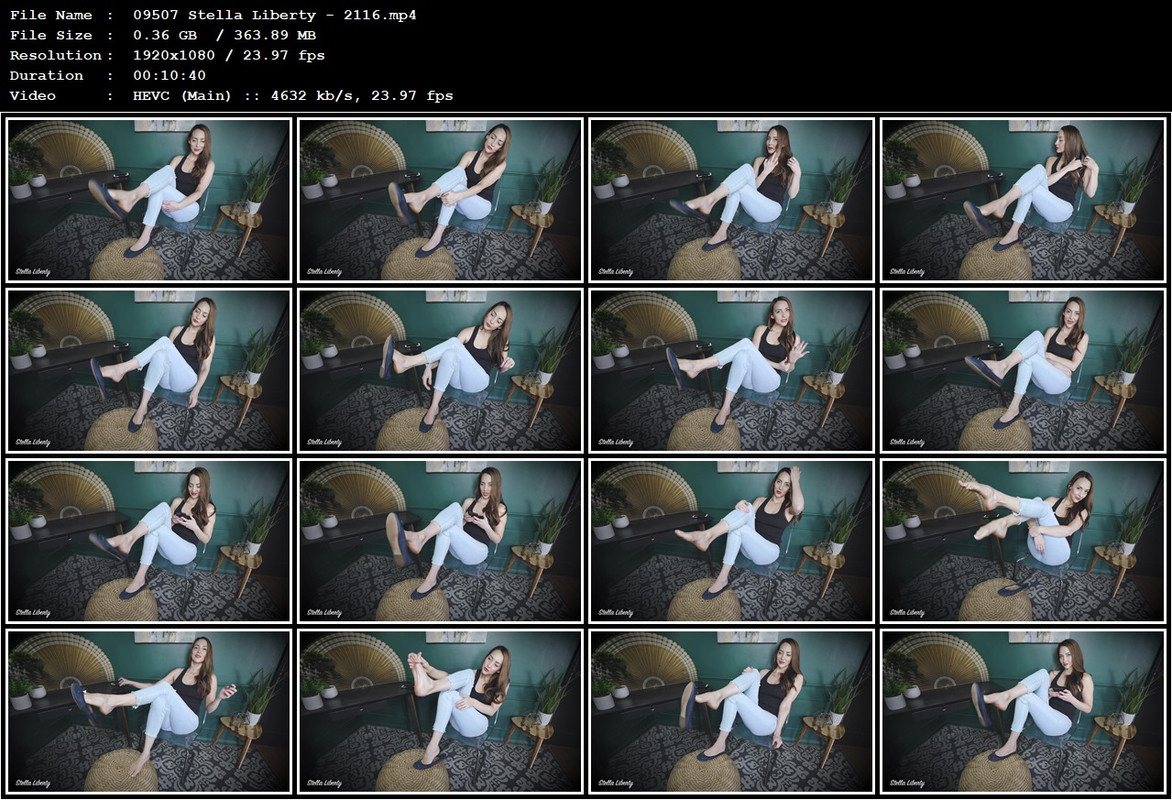This screenshot has width=1172, height=800.
Task: Select the second thumbnail in the second row
Action: (x=440, y=370)
